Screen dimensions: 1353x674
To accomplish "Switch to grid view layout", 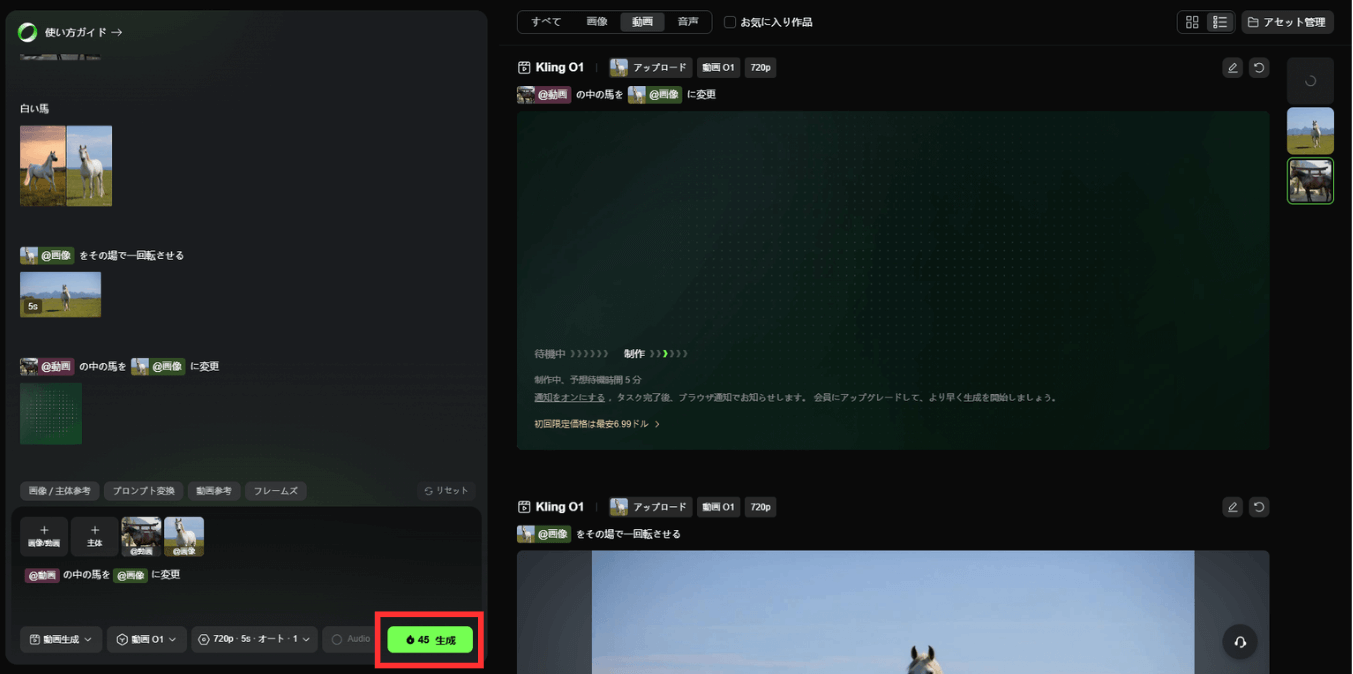I will (1192, 22).
